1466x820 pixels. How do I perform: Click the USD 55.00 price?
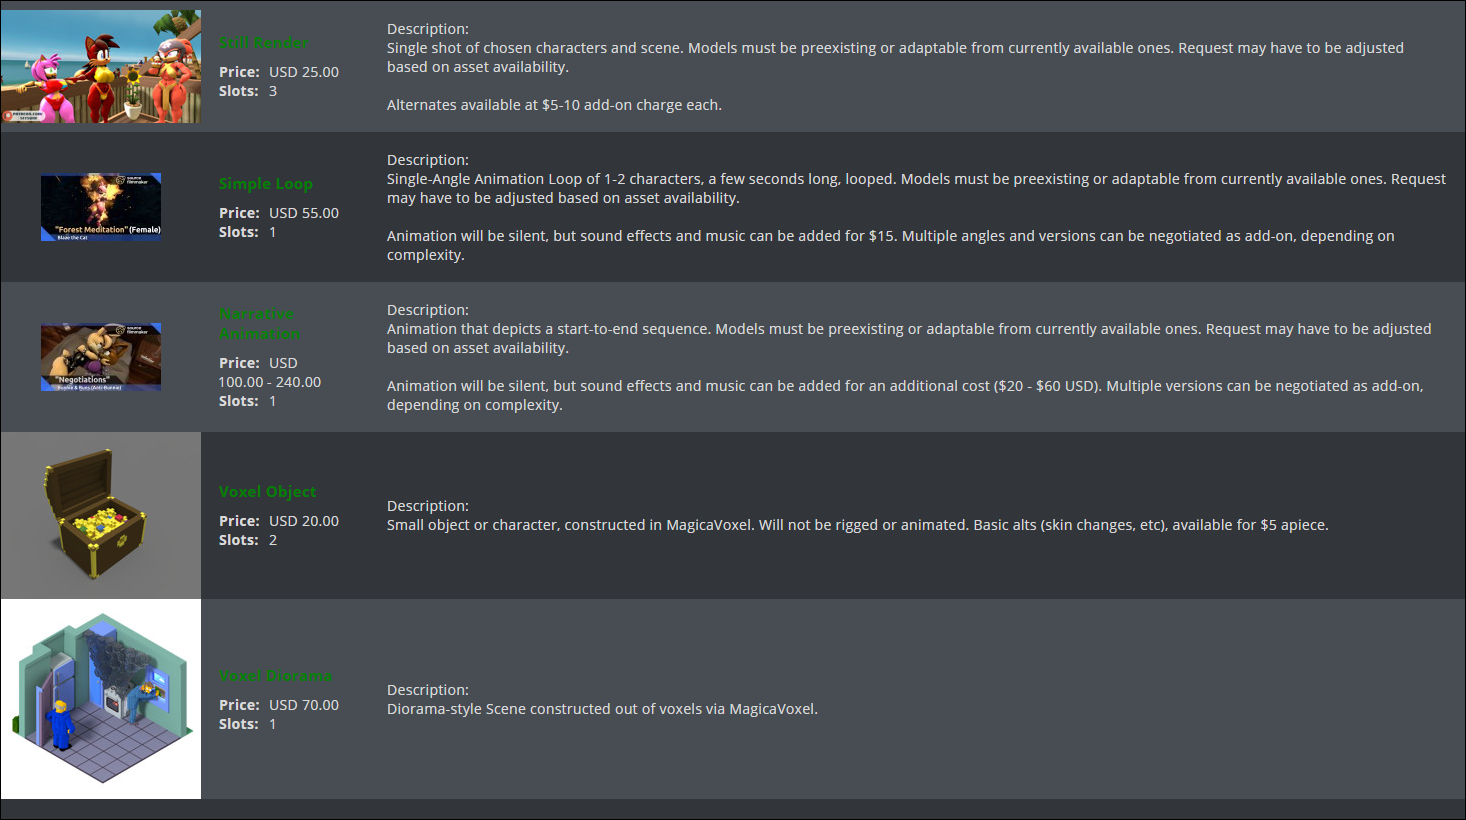tap(304, 213)
